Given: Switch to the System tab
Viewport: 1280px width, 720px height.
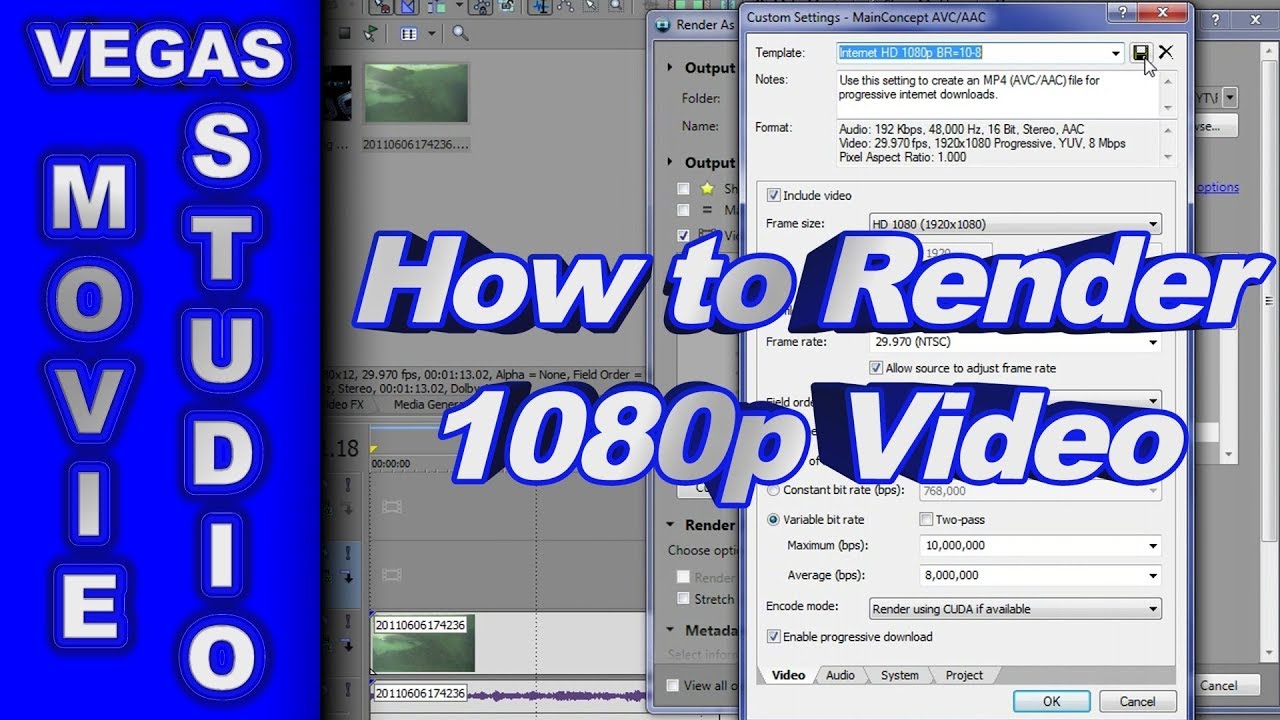Looking at the screenshot, I should pos(899,675).
